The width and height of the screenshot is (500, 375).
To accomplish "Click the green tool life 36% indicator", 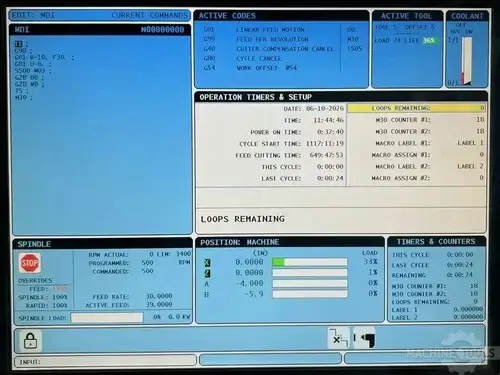I will point(429,40).
